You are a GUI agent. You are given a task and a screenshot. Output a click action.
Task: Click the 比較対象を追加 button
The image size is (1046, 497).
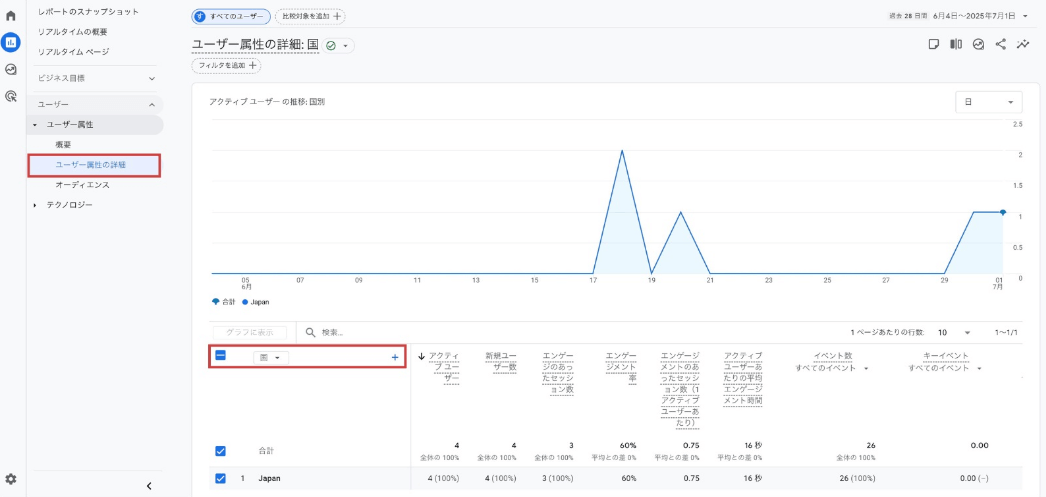pyautogui.click(x=310, y=17)
